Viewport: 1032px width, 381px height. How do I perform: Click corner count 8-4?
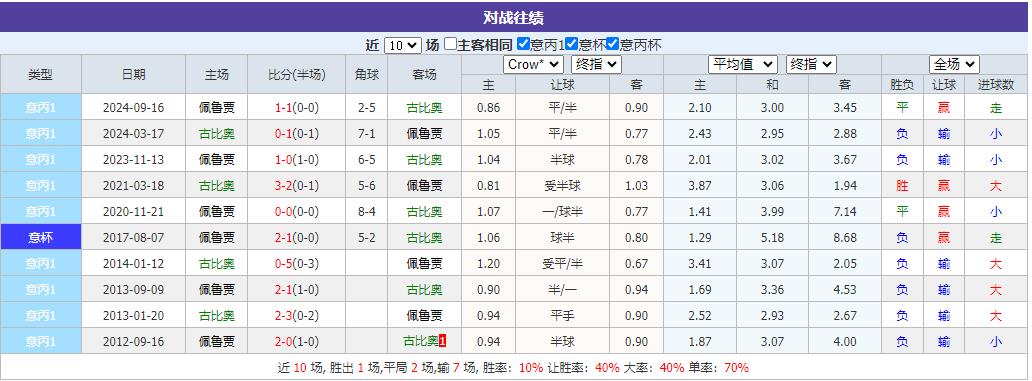click(x=367, y=212)
